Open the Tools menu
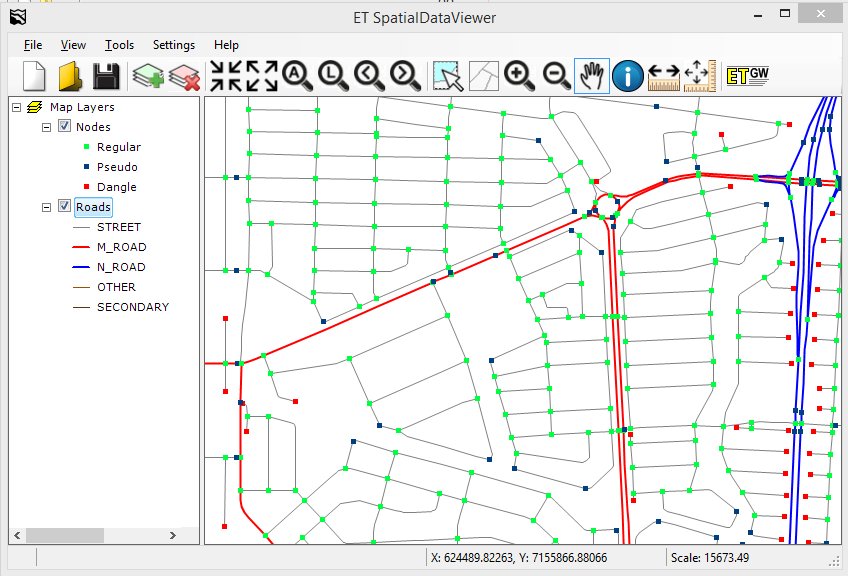 click(119, 45)
